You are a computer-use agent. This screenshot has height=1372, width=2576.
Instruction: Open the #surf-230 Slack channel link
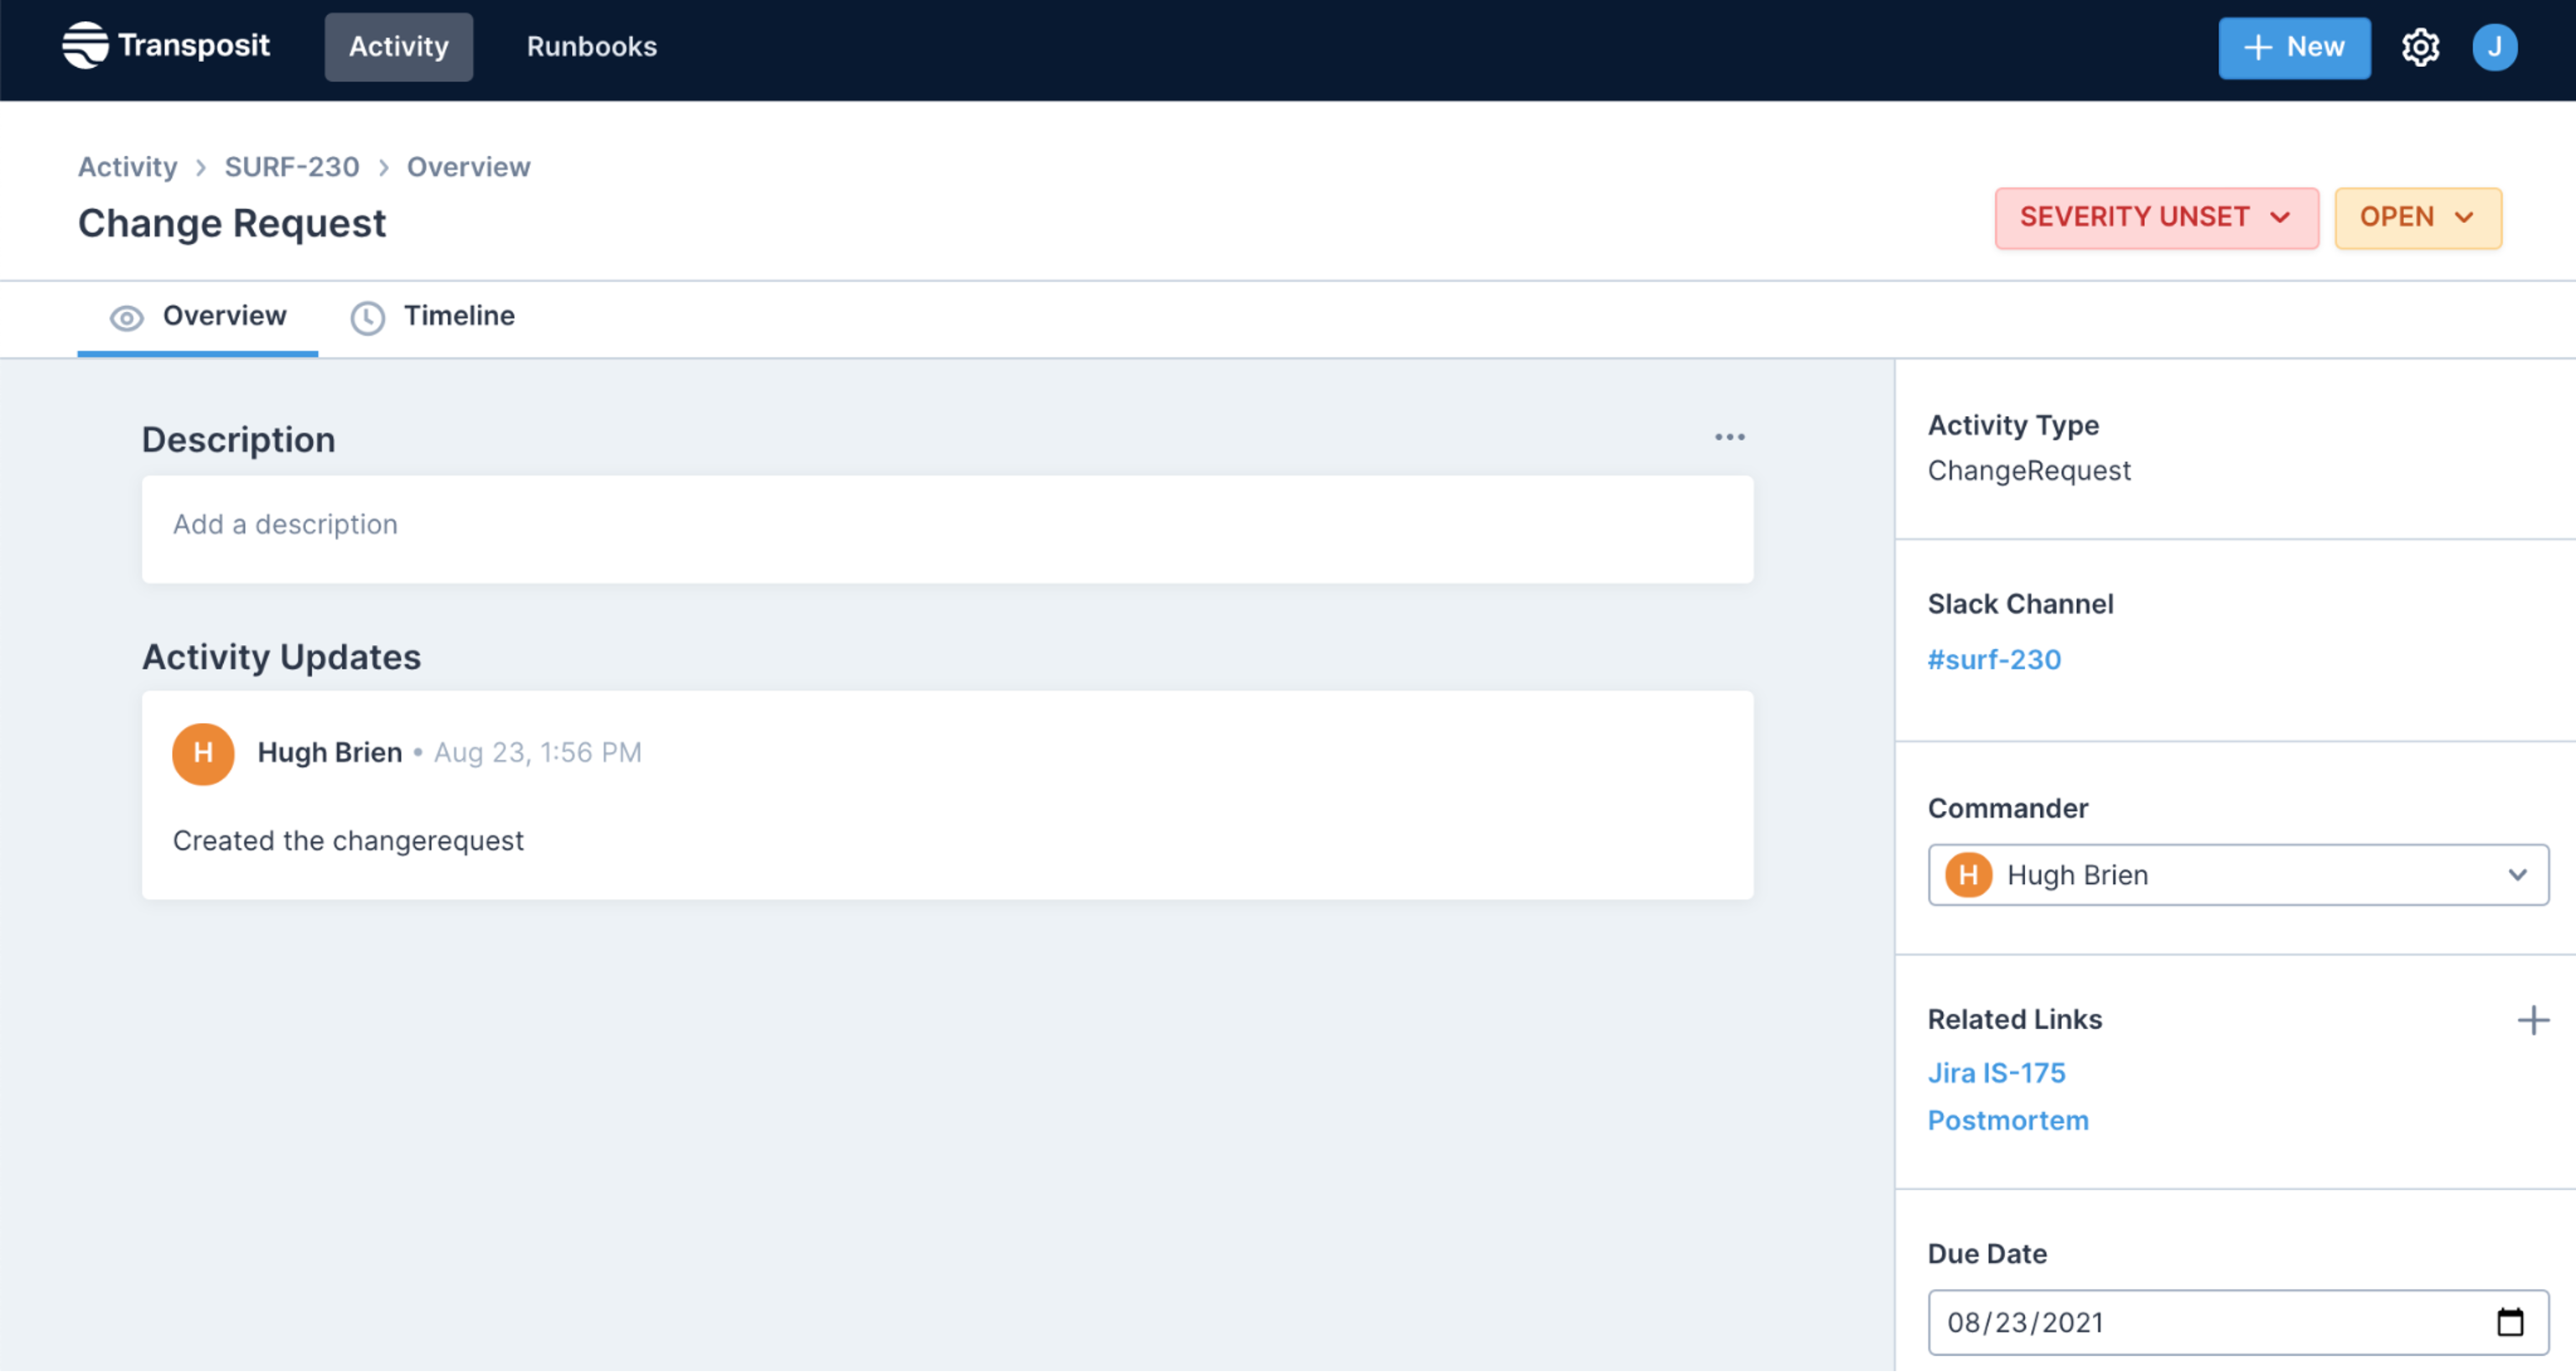click(x=1994, y=660)
